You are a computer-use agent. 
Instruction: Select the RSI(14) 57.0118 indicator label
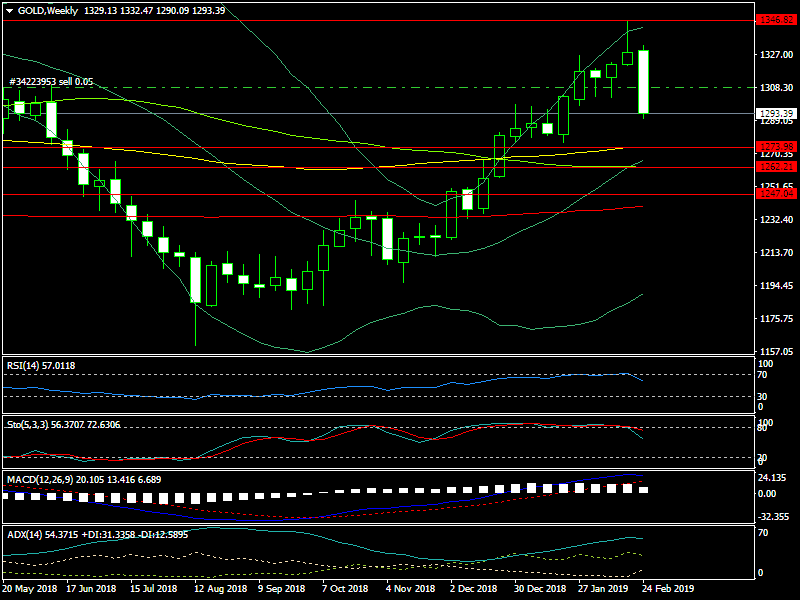[x=41, y=366]
